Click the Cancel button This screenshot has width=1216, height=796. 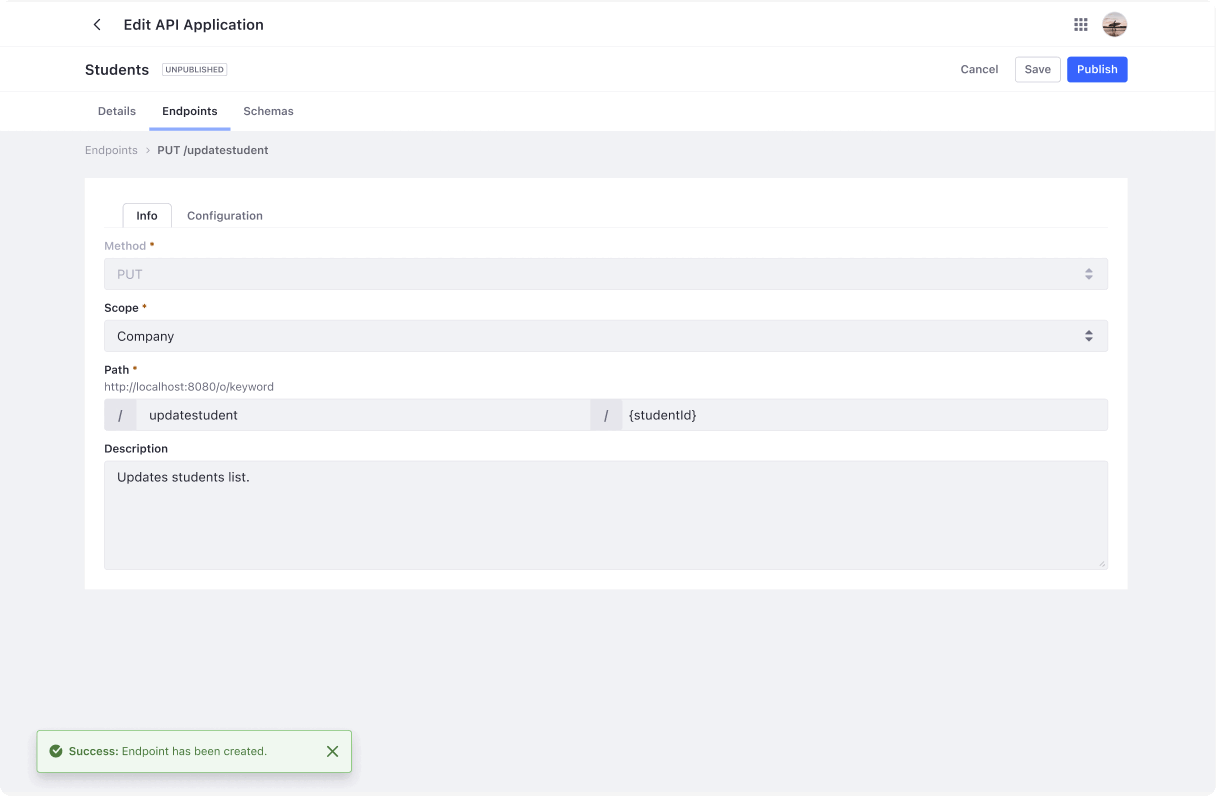pyautogui.click(x=979, y=69)
